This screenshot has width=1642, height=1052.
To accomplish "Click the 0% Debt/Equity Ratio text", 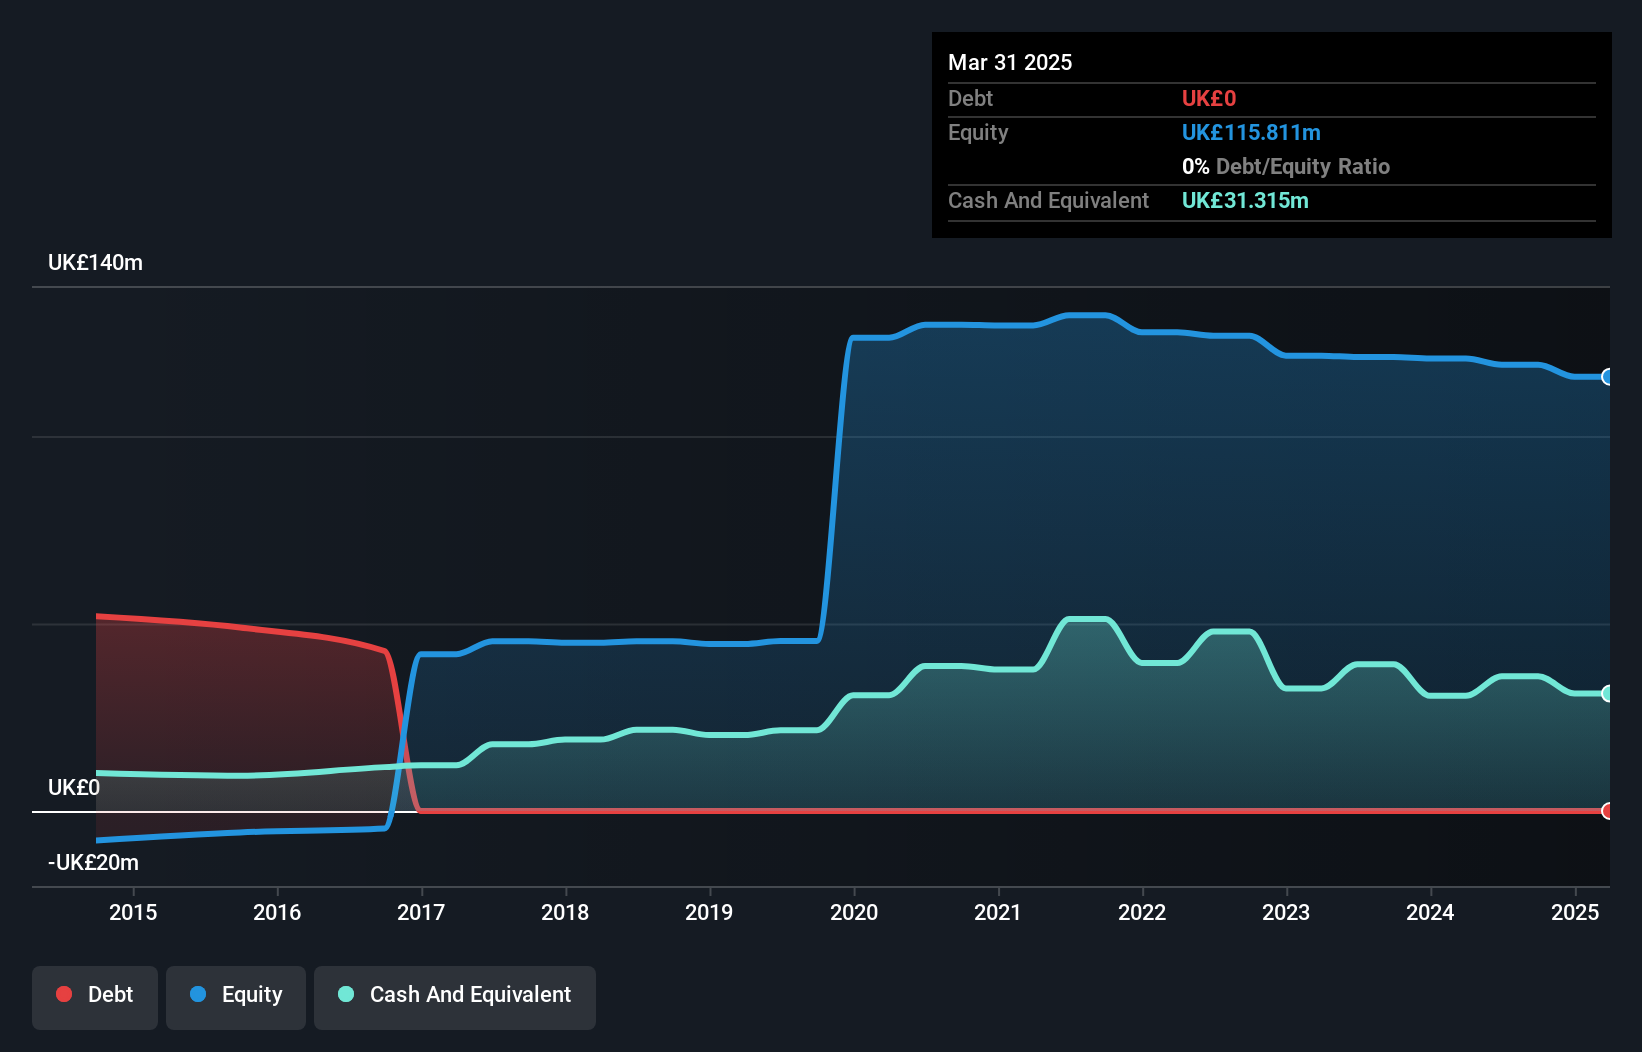I will click(x=1286, y=166).
